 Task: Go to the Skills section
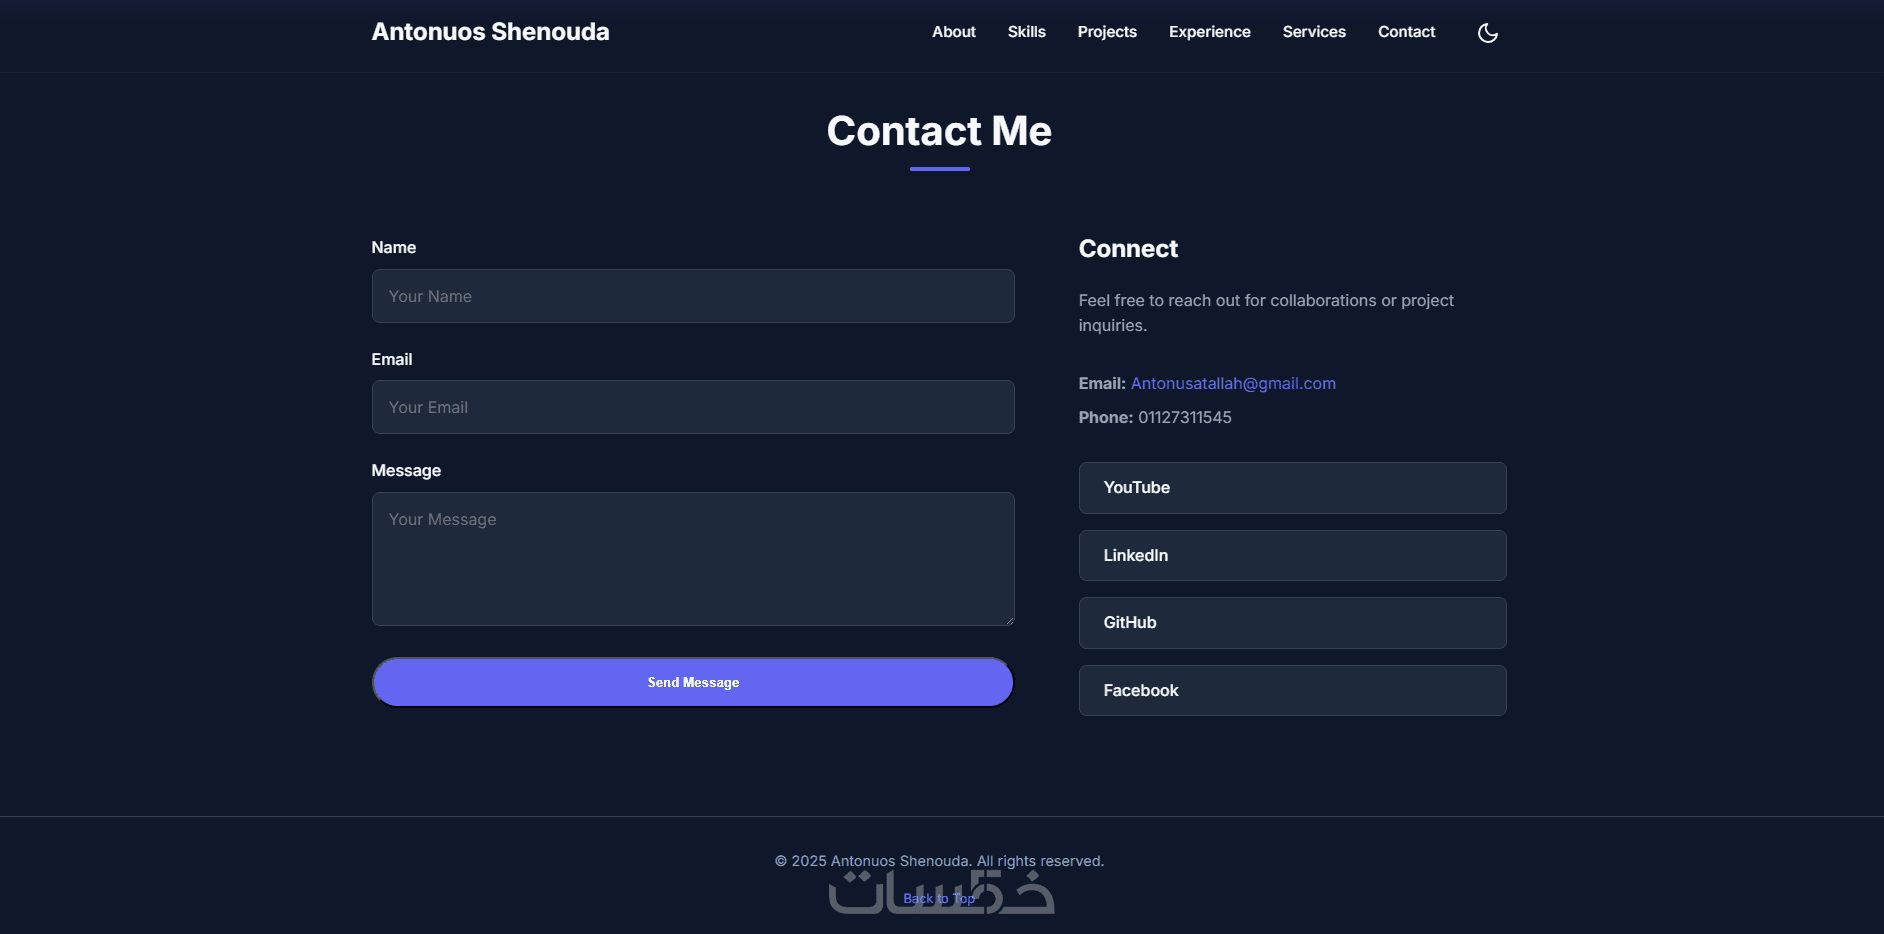tap(1026, 32)
